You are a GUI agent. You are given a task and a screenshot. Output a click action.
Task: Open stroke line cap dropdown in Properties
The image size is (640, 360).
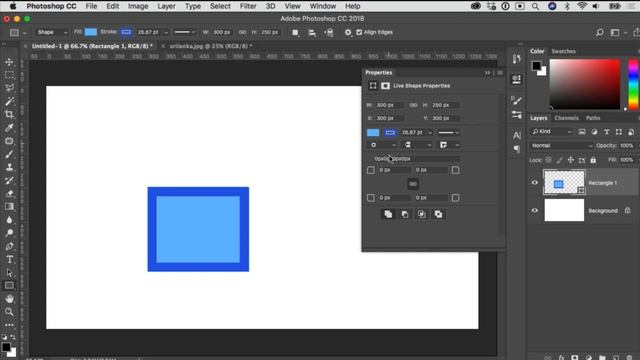click(417, 145)
